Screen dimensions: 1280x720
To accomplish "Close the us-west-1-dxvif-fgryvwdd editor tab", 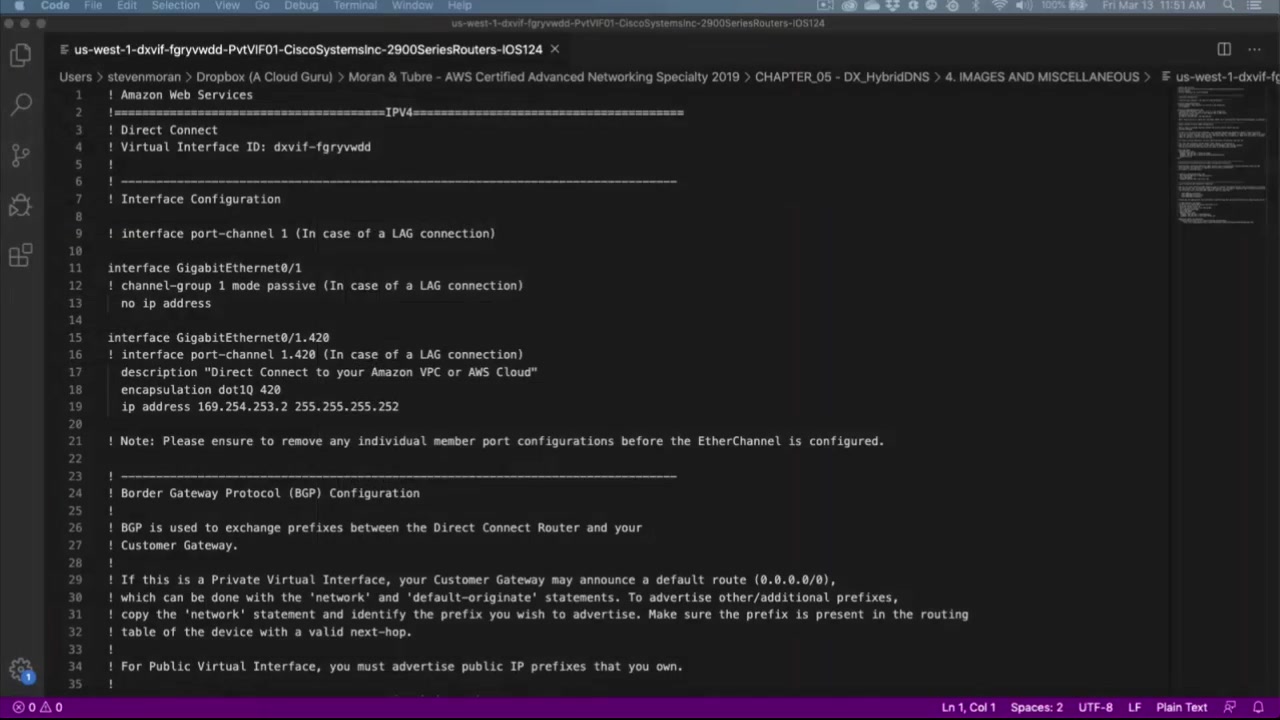I will point(555,49).
